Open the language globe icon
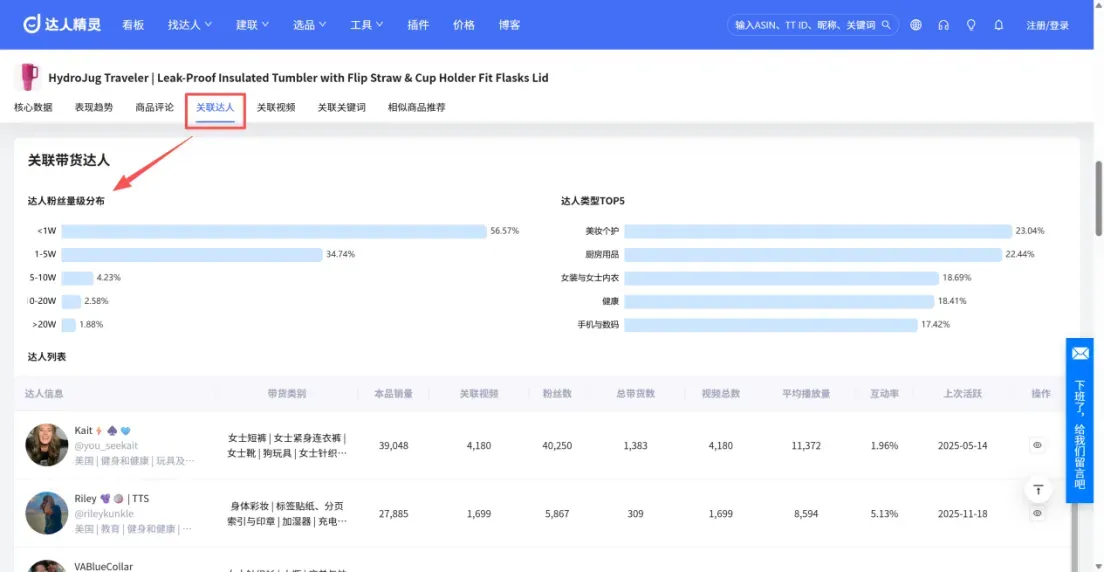 pyautogui.click(x=915, y=25)
